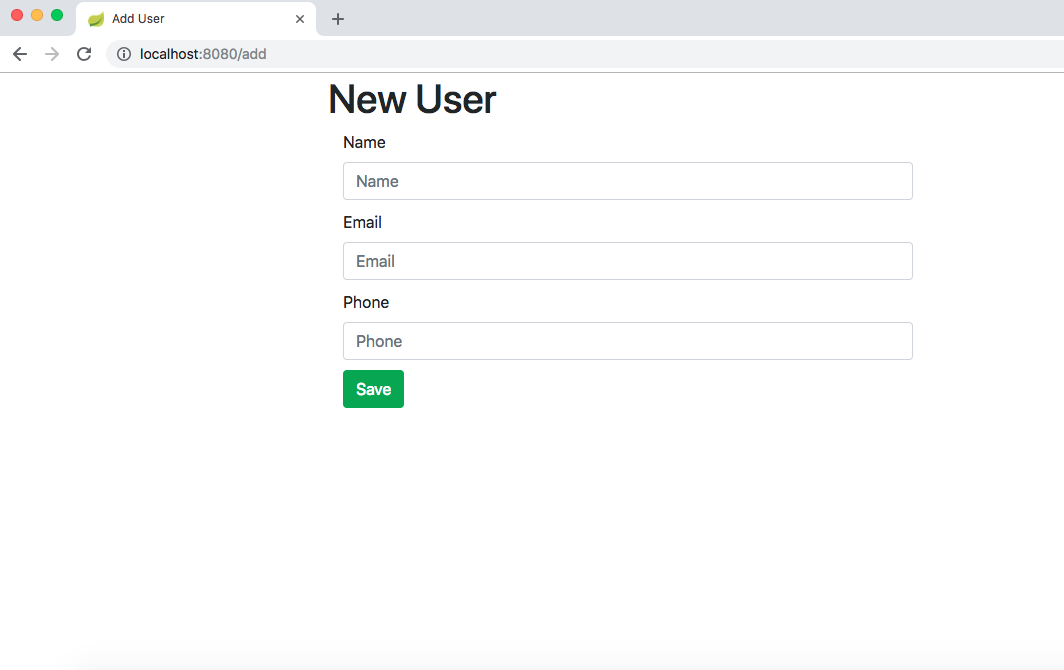Focus the Name input field
Viewport: 1064px width, 670px height.
(x=627, y=181)
